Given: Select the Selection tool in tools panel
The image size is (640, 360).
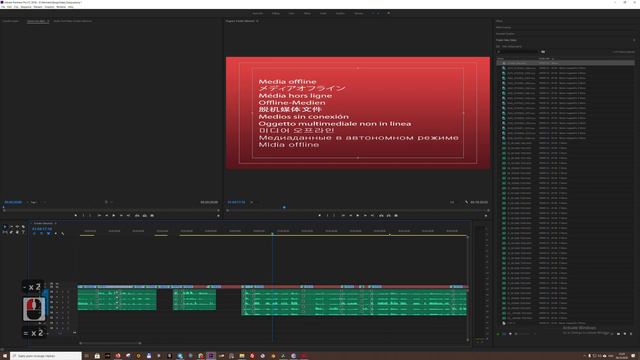Looking at the screenshot, I should pyautogui.click(x=5, y=227).
